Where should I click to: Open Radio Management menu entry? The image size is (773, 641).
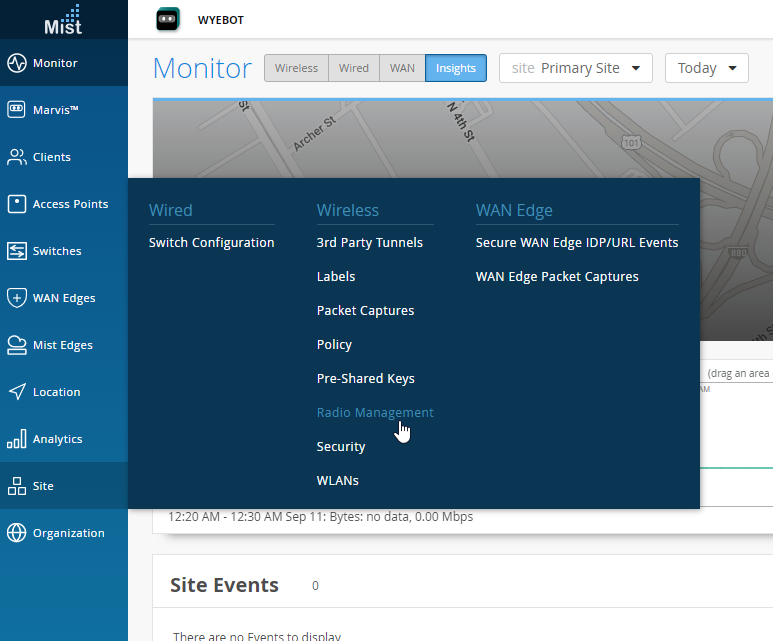(375, 413)
